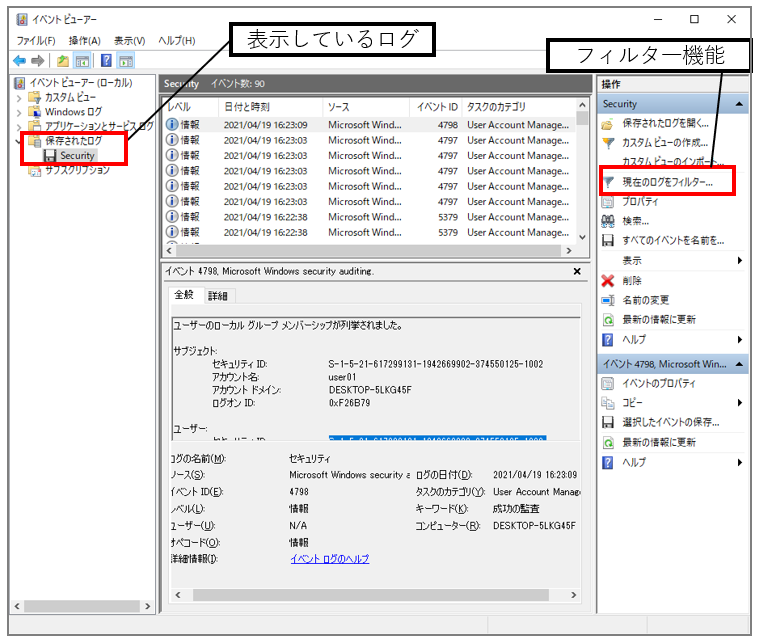This screenshot has width=759, height=641.
Task: Click the Find (検索) binoculars action
Action: 635,221
